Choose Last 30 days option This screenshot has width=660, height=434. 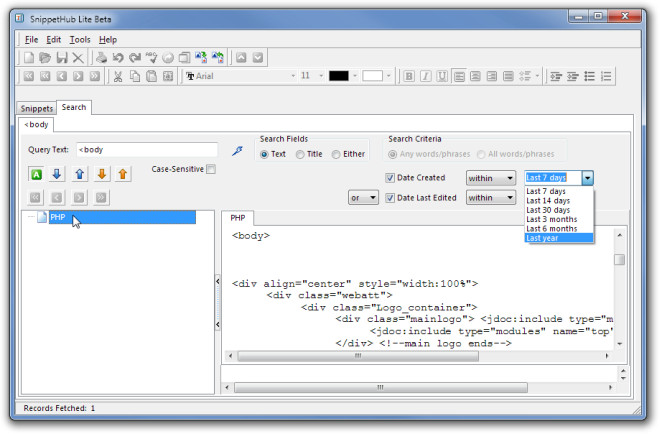[x=559, y=210]
